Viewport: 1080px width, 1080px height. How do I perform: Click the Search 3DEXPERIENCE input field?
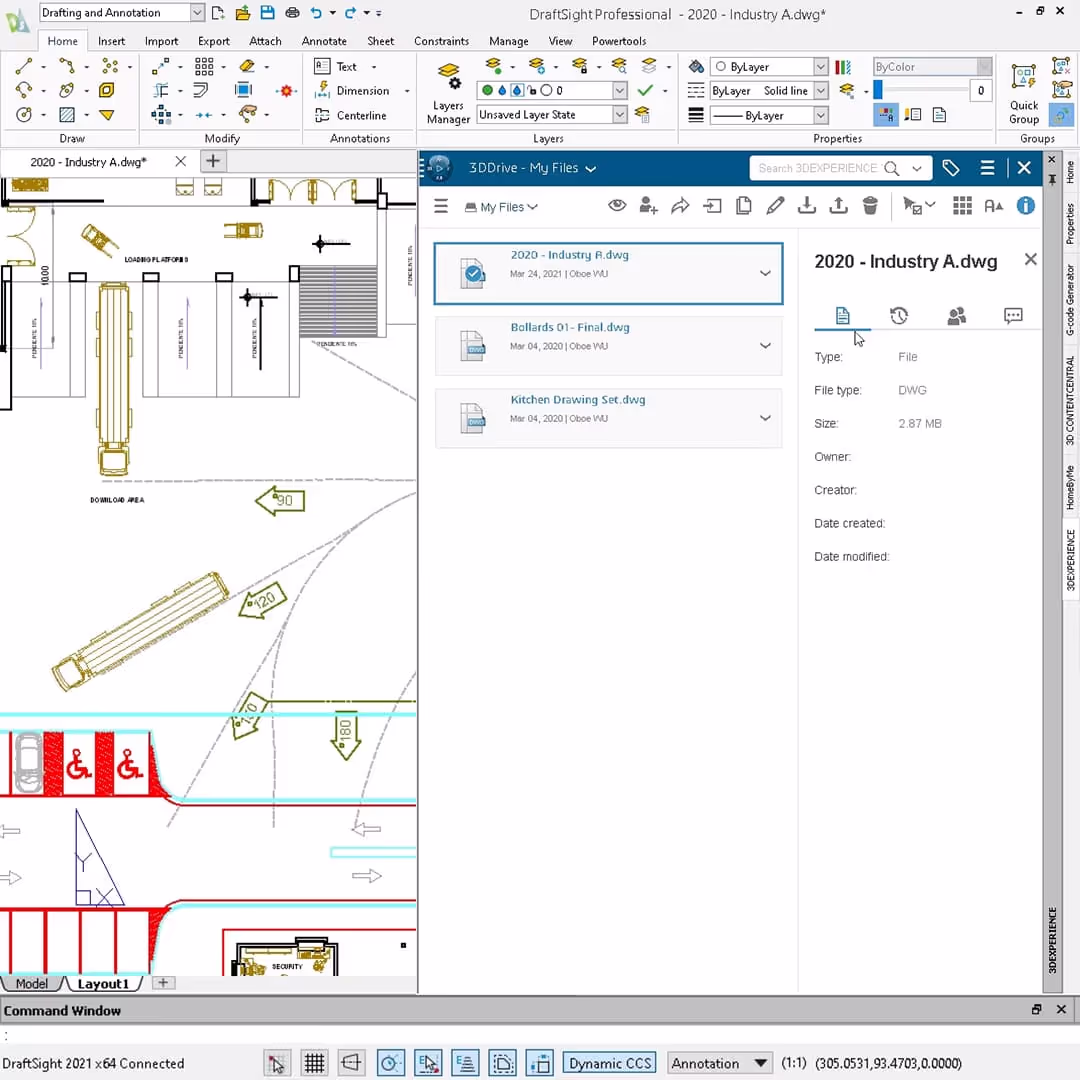[x=817, y=168]
